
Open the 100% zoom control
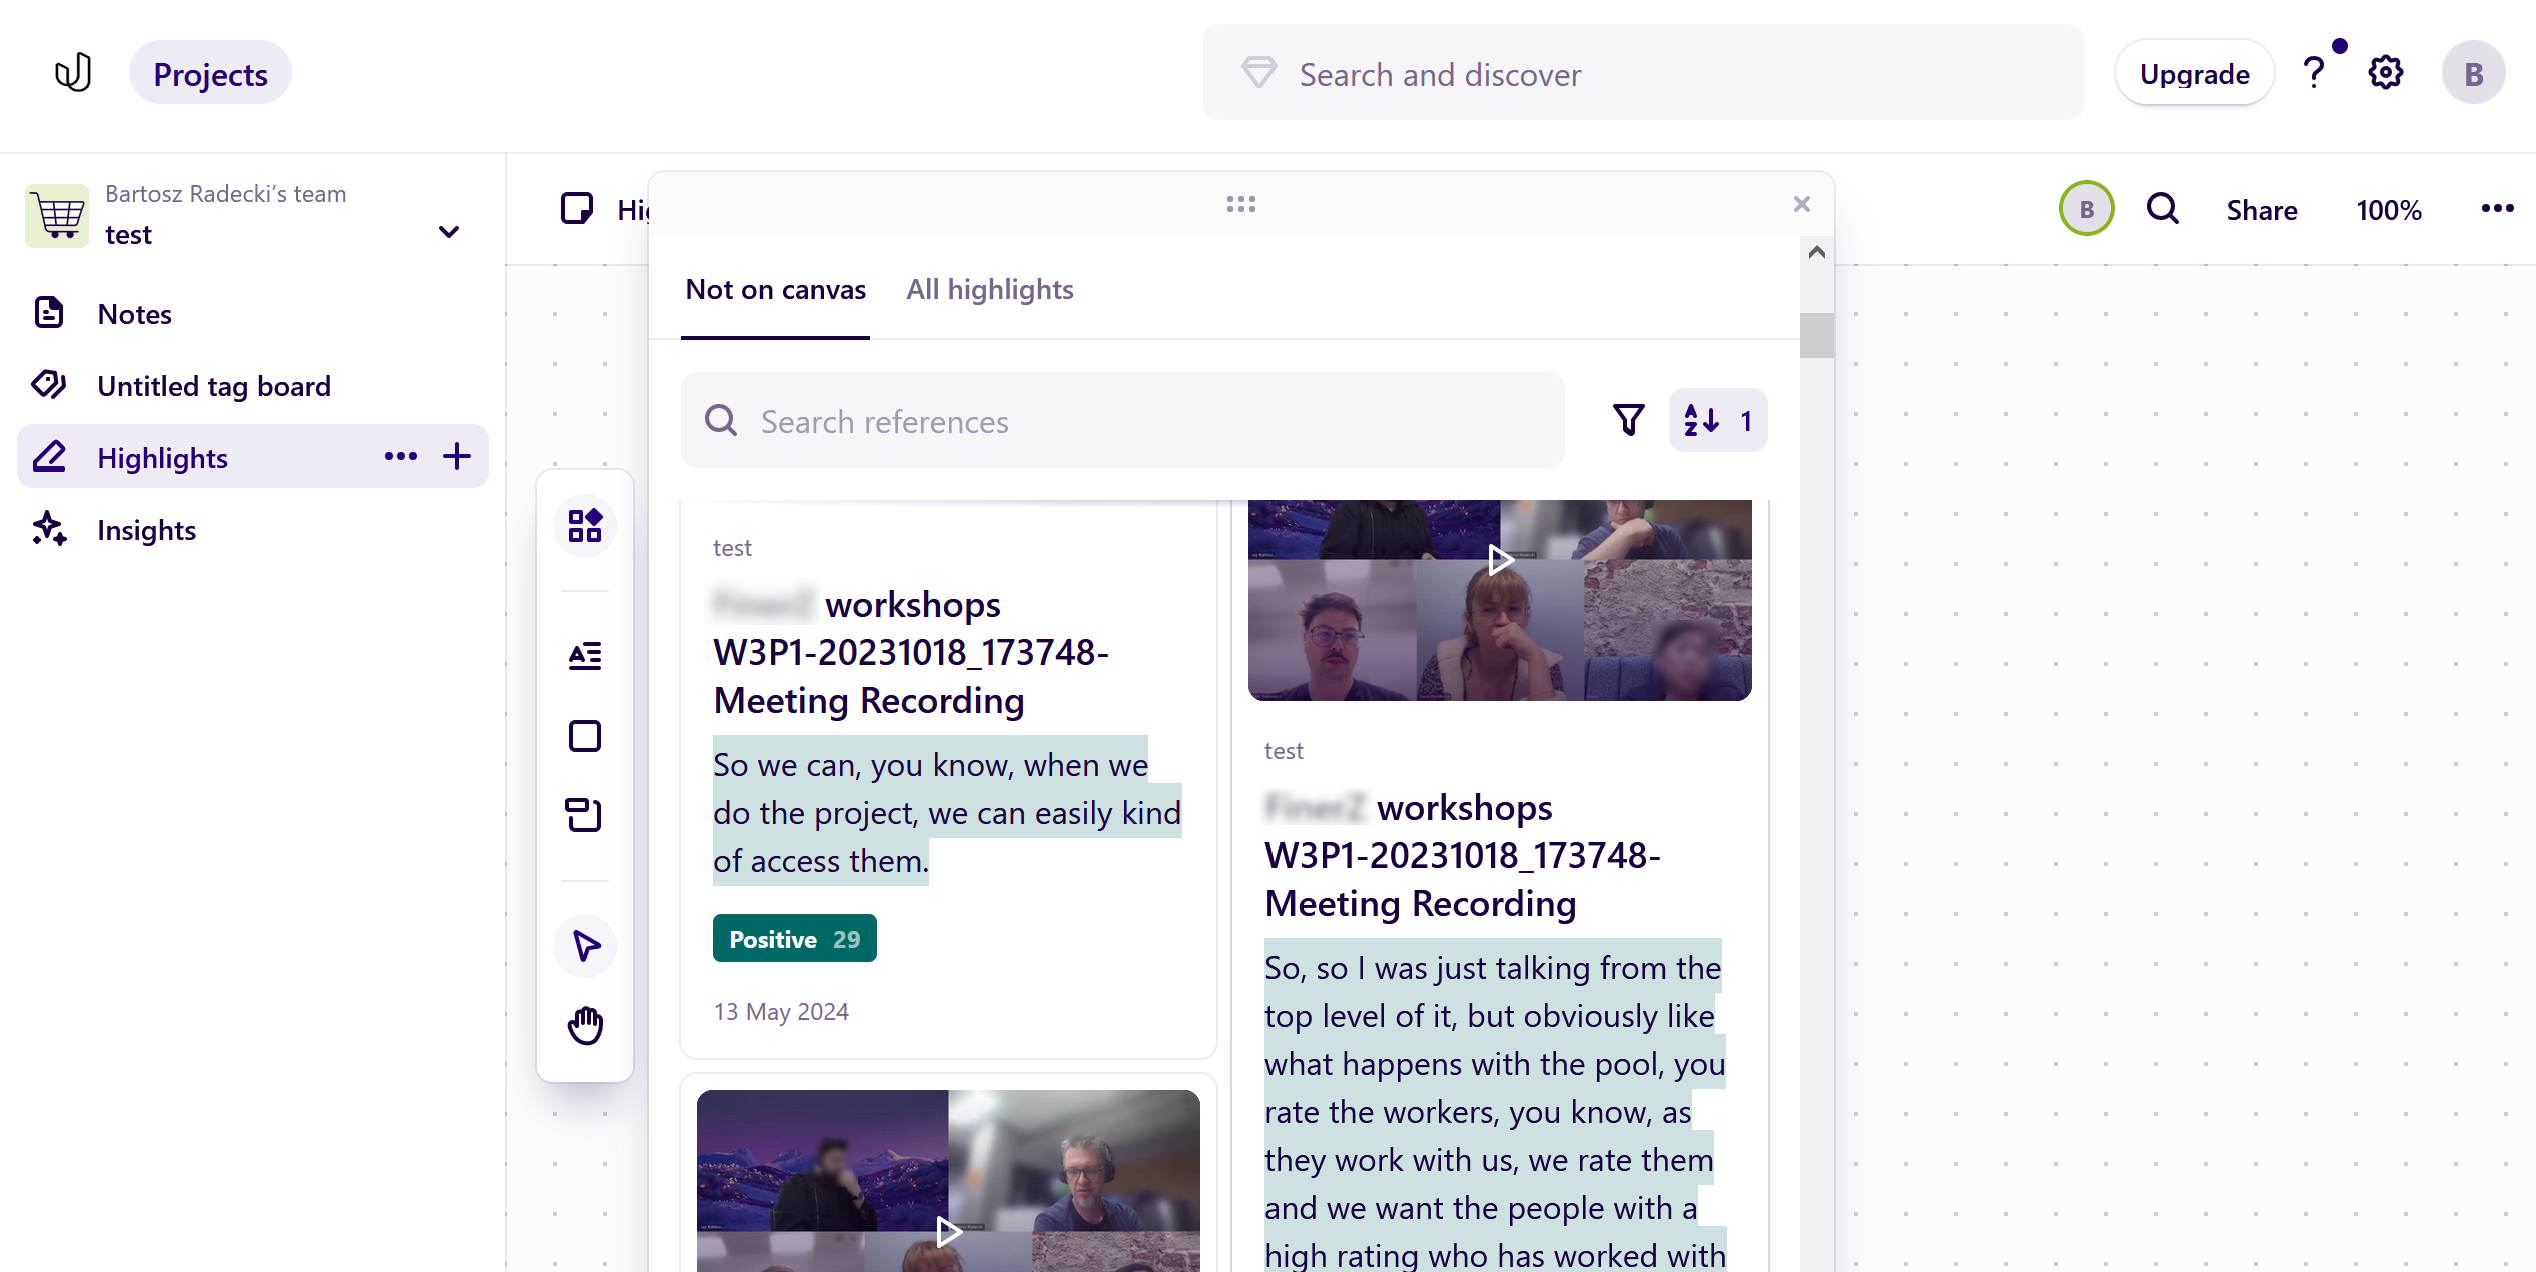pyautogui.click(x=2389, y=210)
